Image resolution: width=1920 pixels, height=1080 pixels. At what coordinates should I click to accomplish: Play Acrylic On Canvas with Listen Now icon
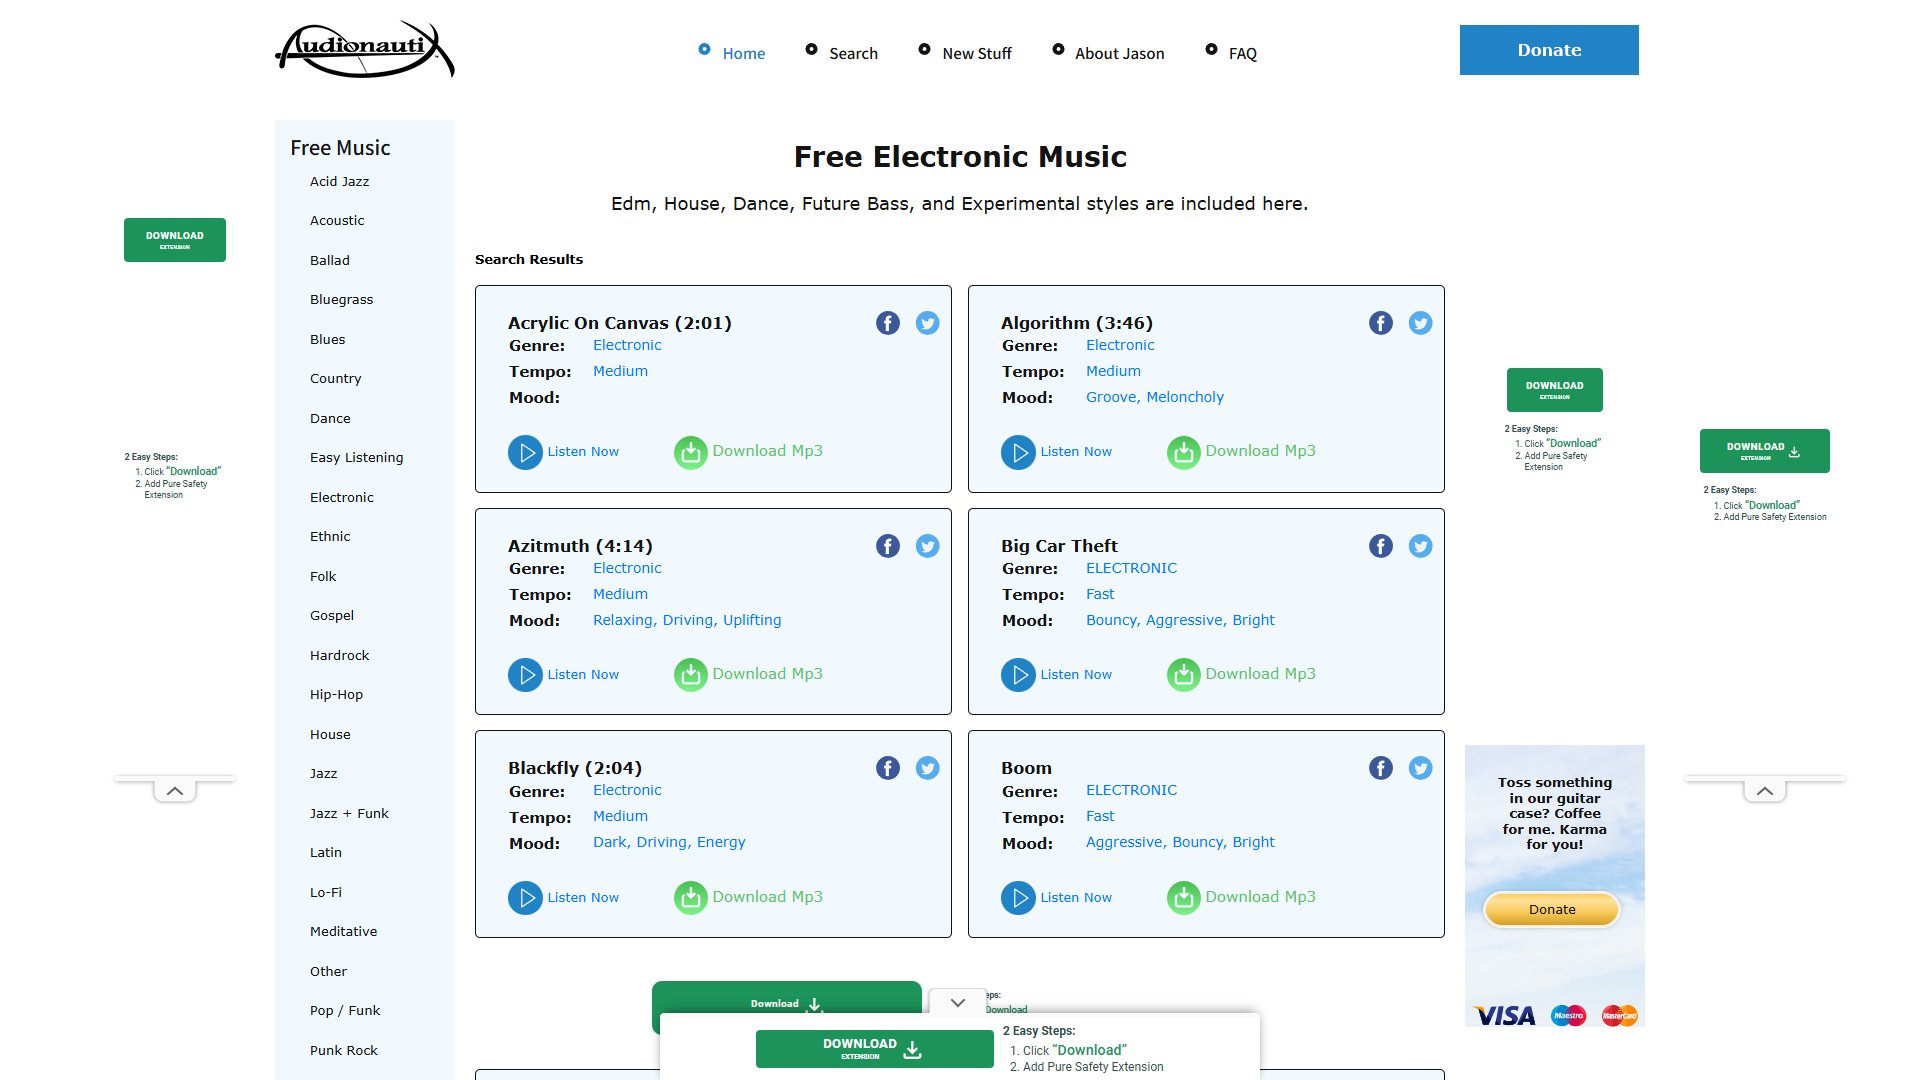pos(525,452)
